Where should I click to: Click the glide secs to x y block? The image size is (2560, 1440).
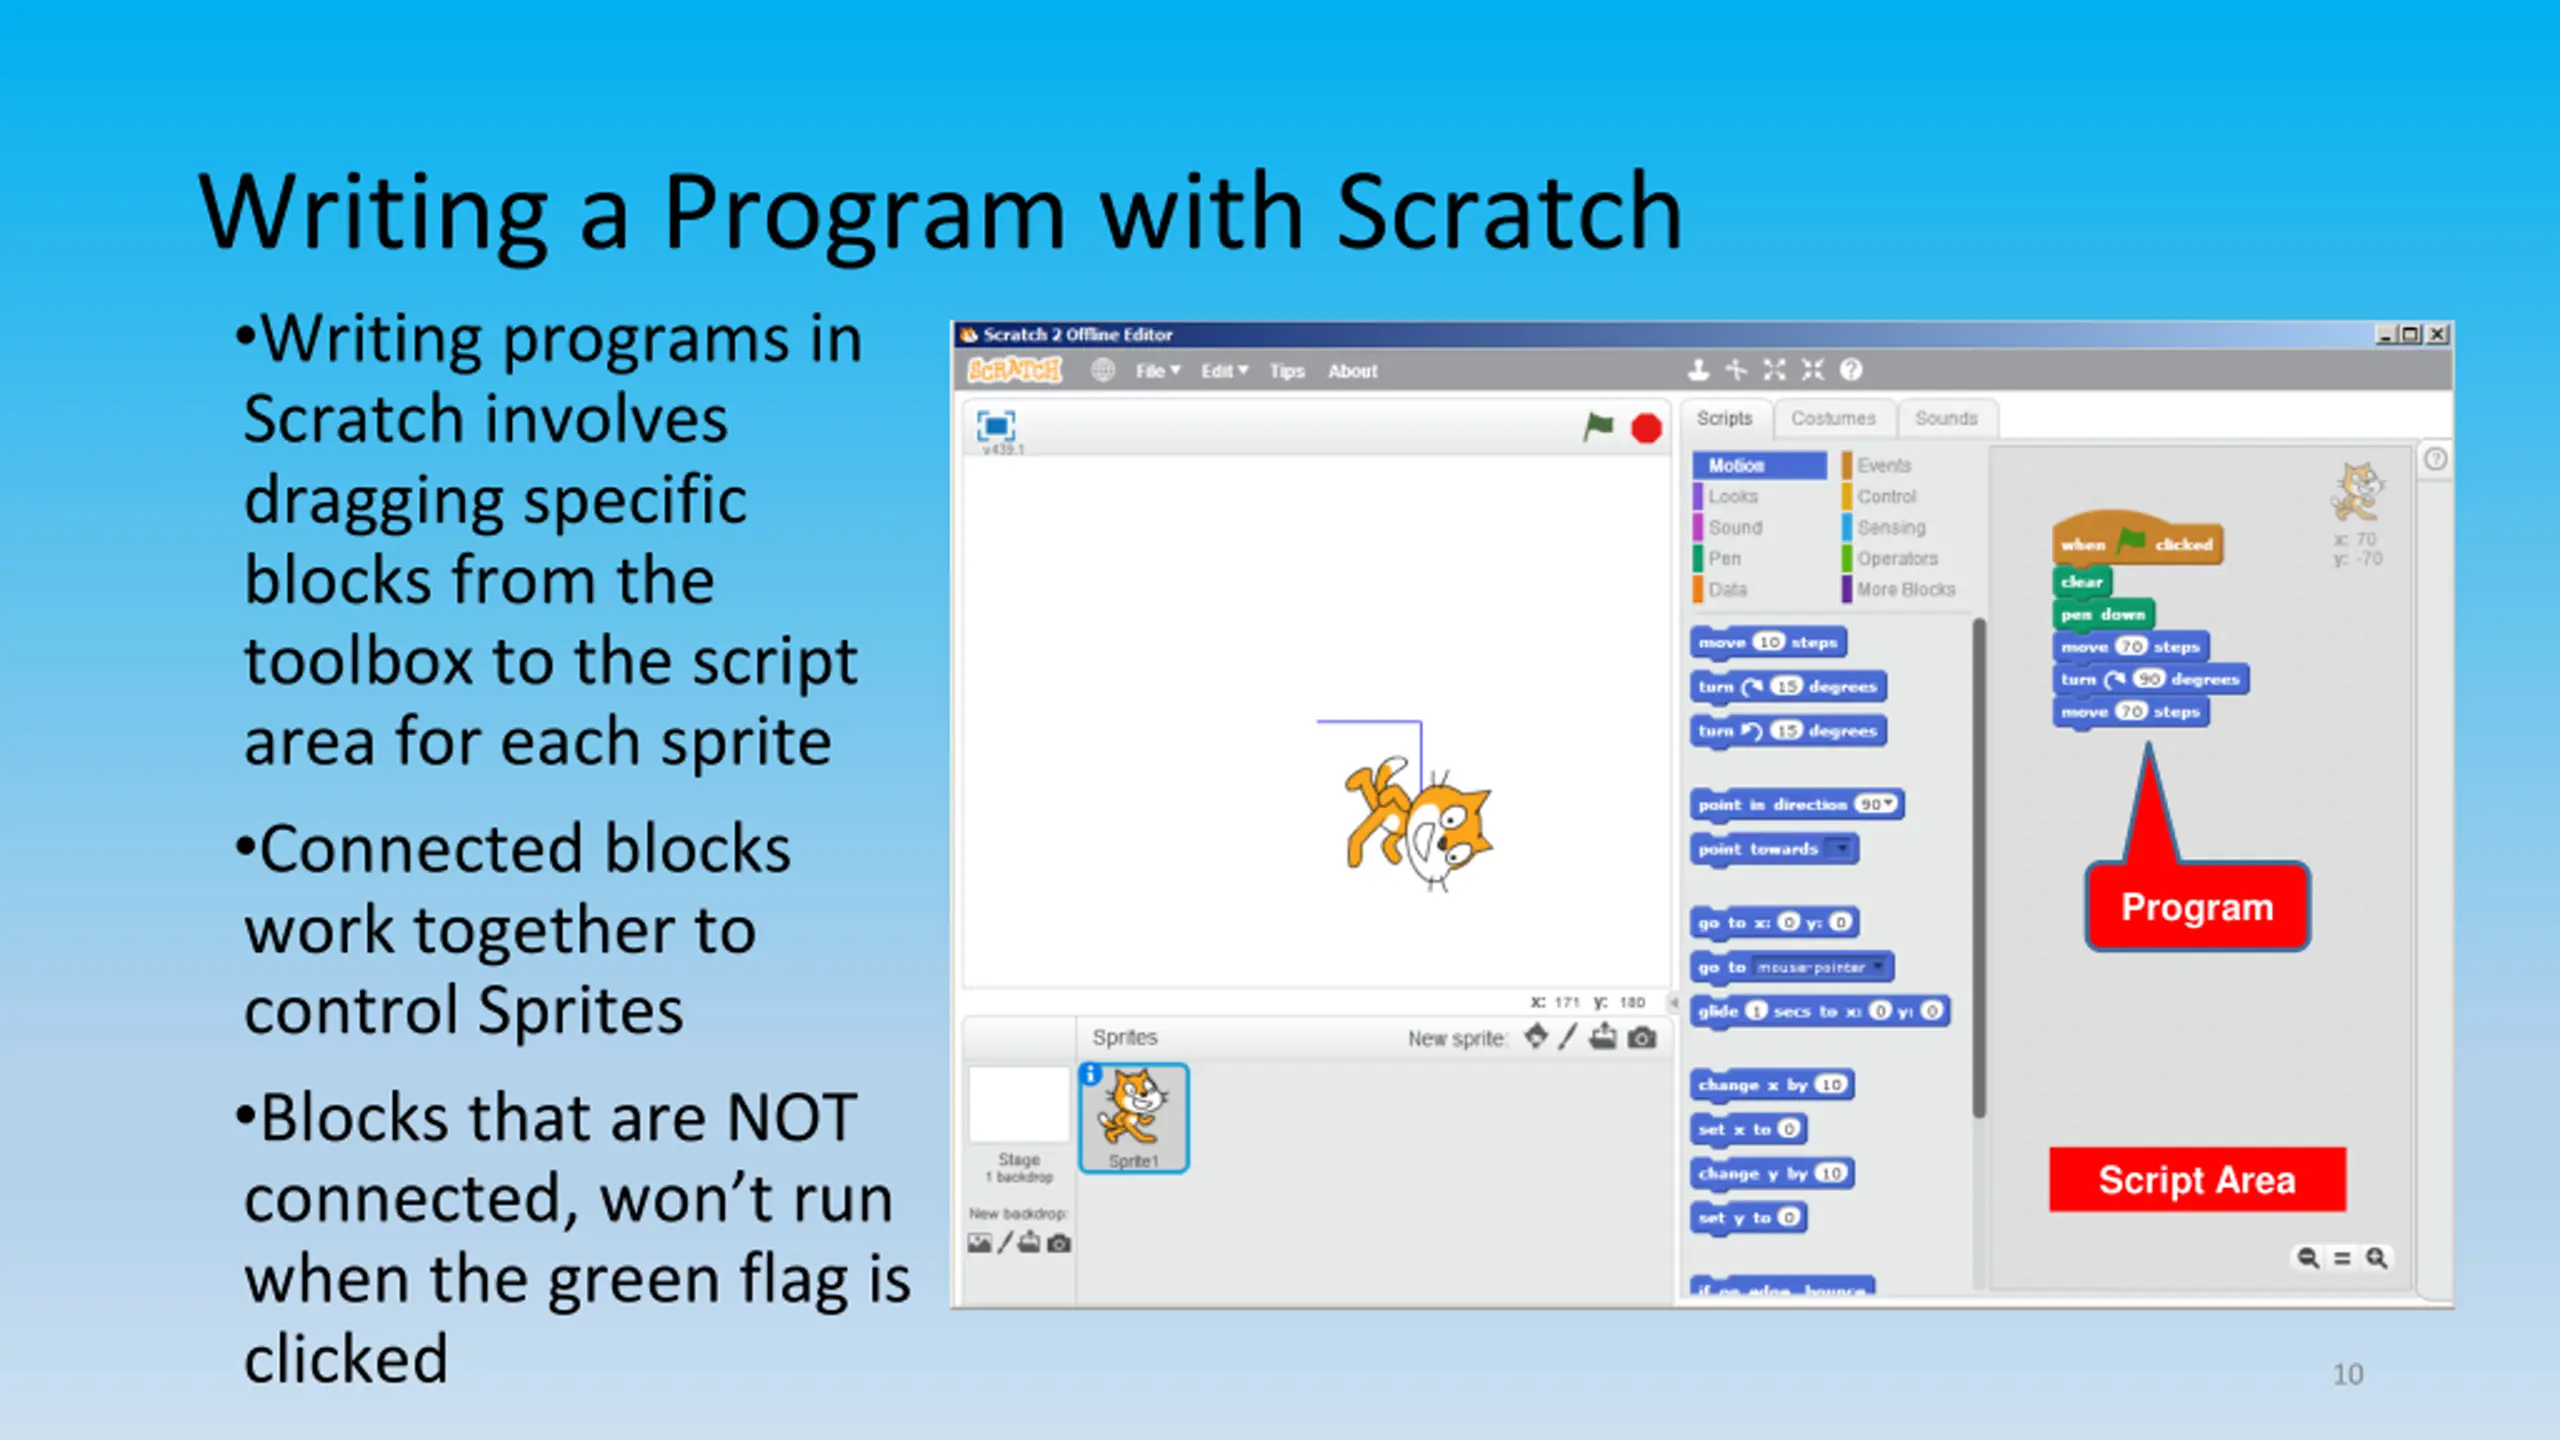click(x=1820, y=1011)
